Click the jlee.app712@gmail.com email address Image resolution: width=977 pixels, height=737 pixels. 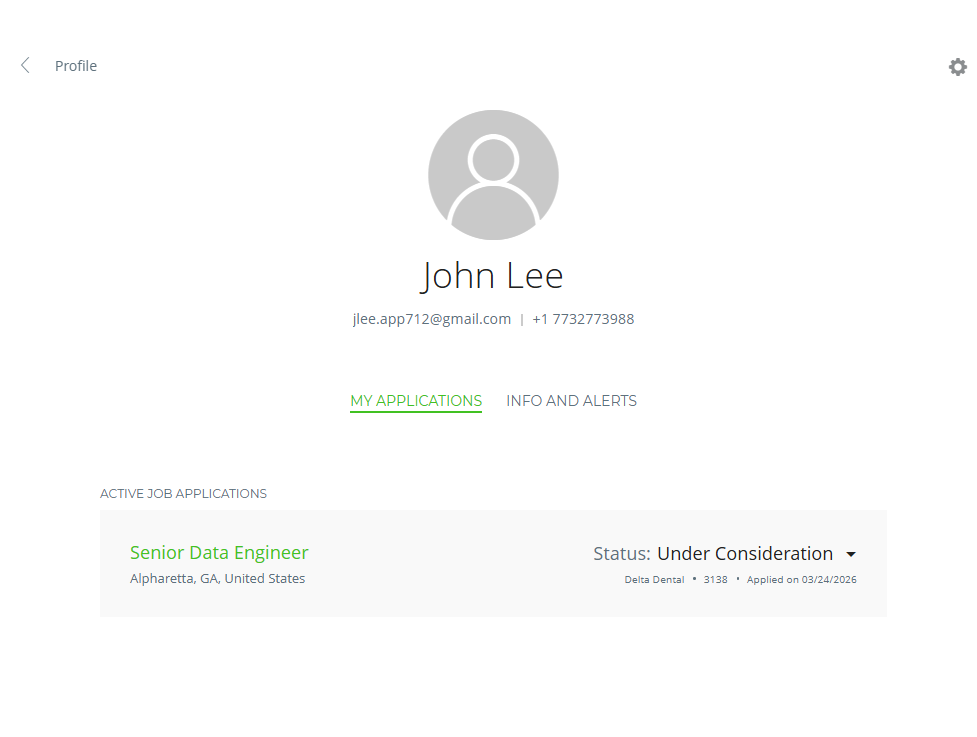coord(432,320)
